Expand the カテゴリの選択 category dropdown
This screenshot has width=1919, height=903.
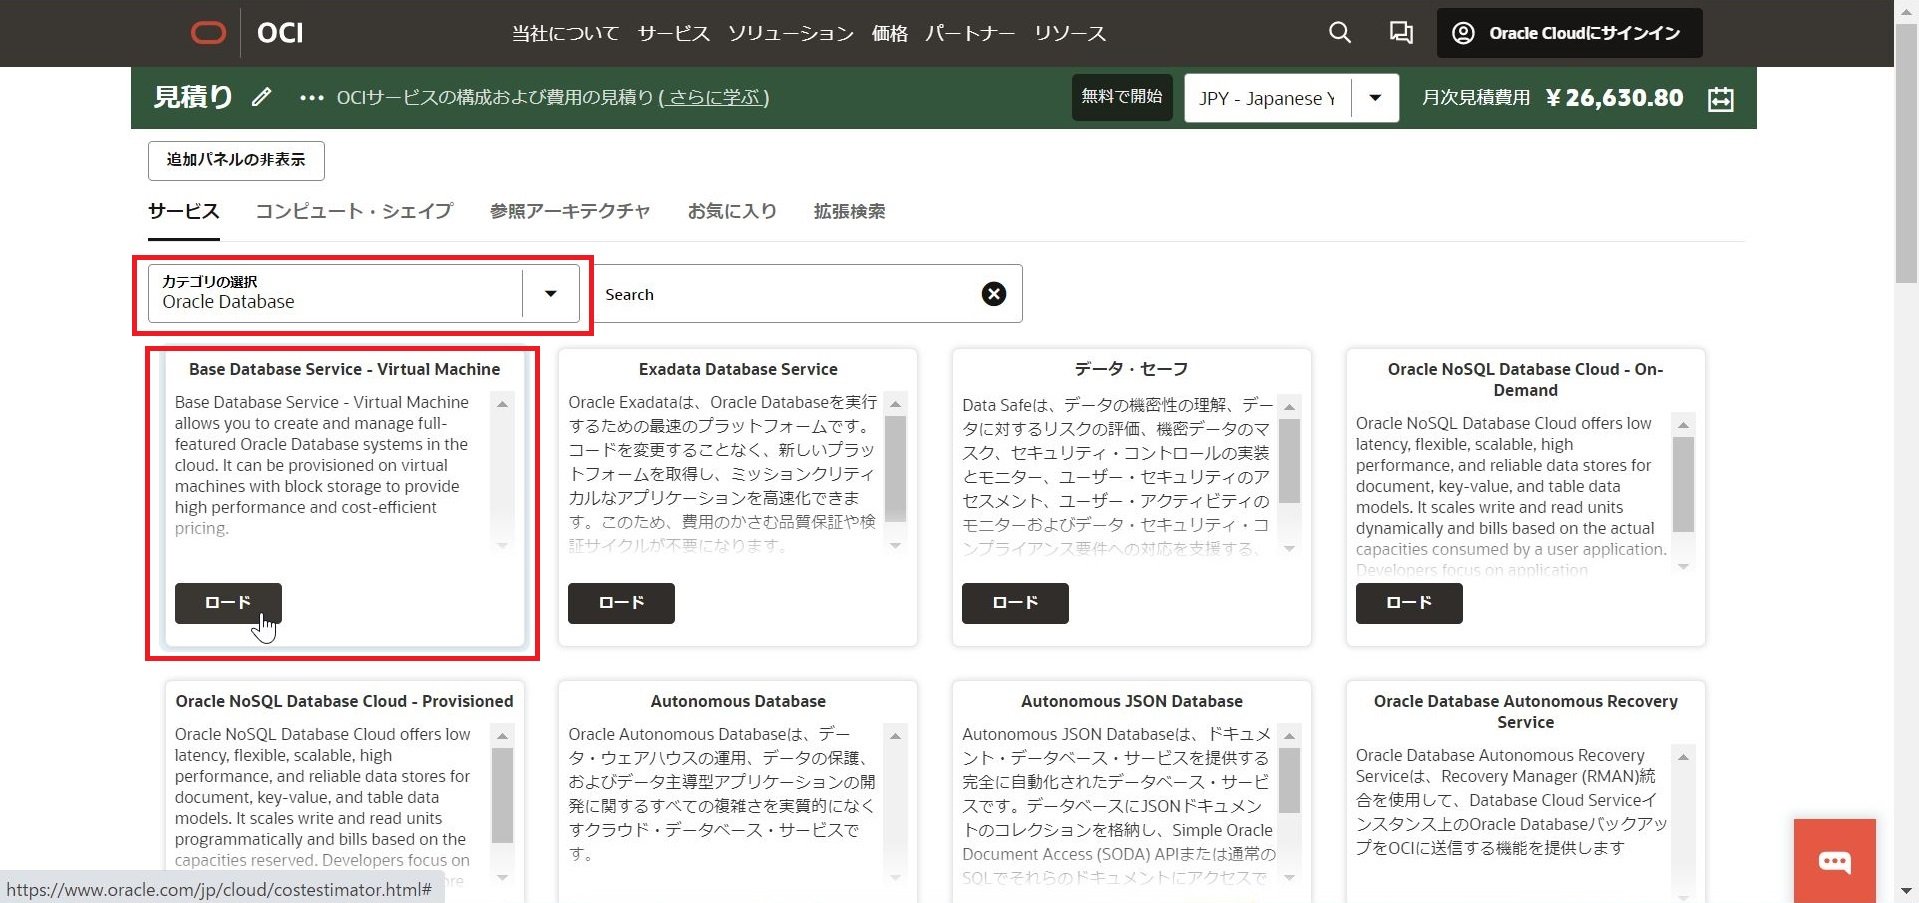(x=550, y=294)
